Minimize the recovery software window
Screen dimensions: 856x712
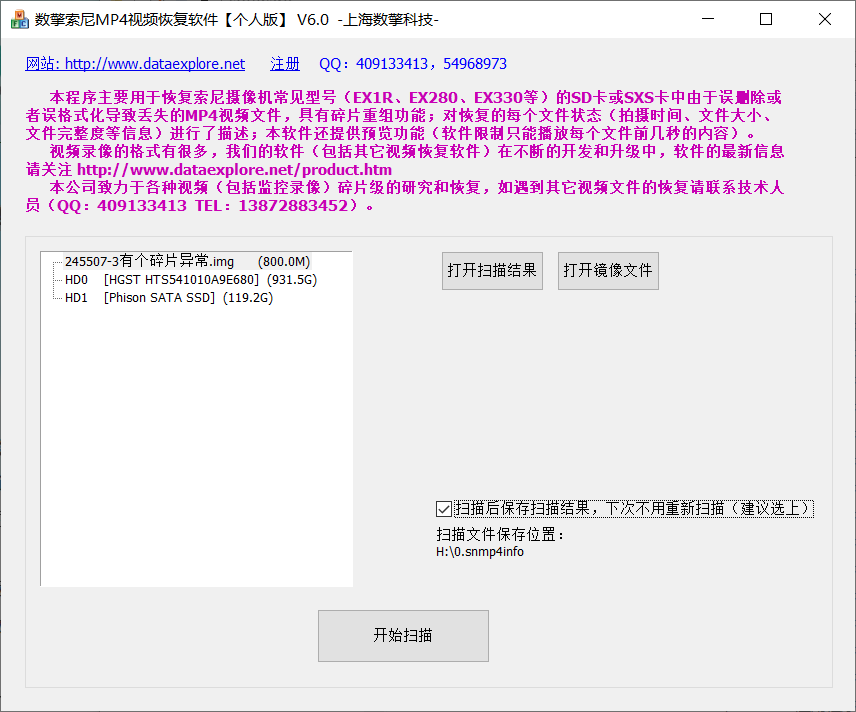click(x=708, y=19)
